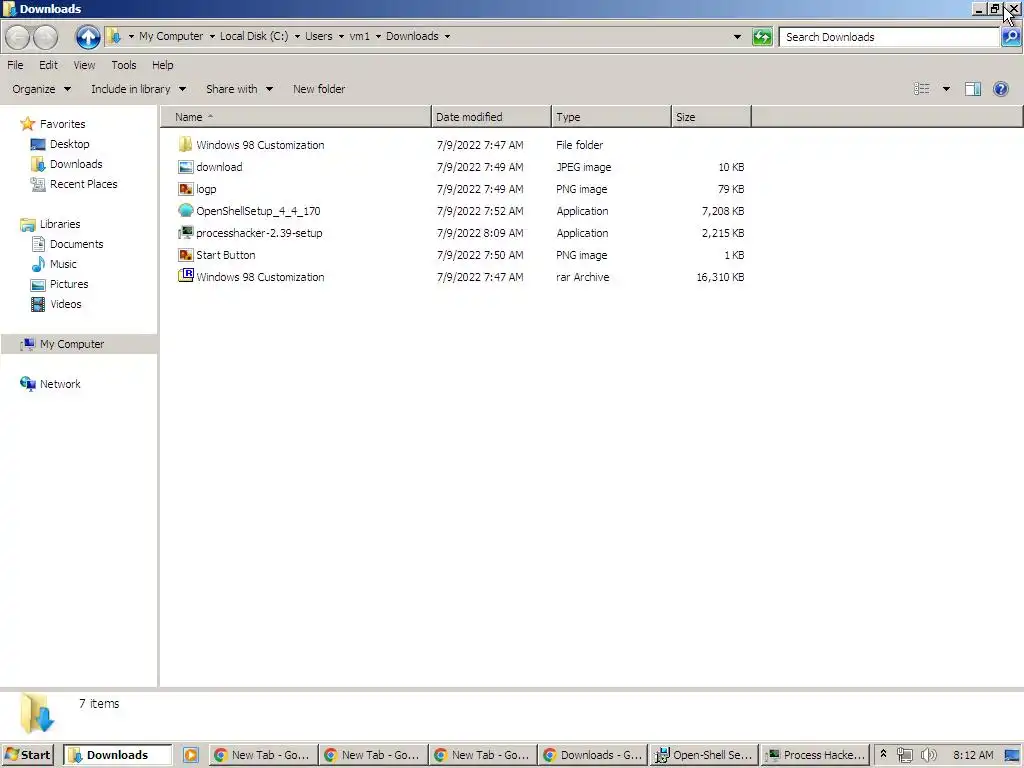Expand the Local Disk (C:) breadcrumb arrow
The width and height of the screenshot is (1024, 768).
coord(297,37)
